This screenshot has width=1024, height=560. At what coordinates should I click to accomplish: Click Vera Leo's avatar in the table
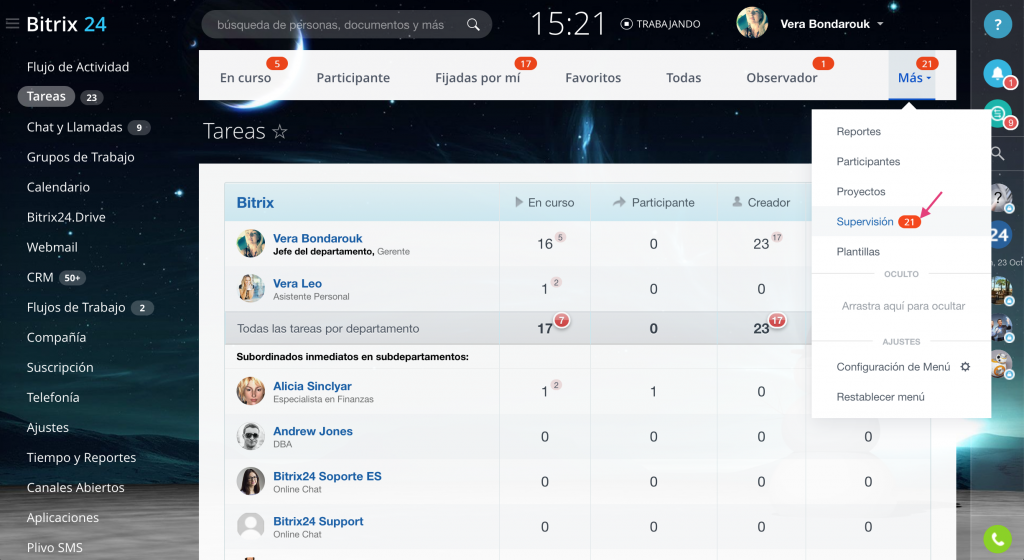(x=251, y=288)
